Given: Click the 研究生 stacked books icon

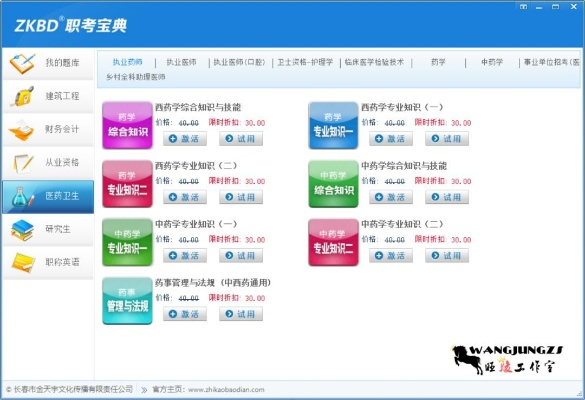Looking at the screenshot, I should click(x=22, y=229).
